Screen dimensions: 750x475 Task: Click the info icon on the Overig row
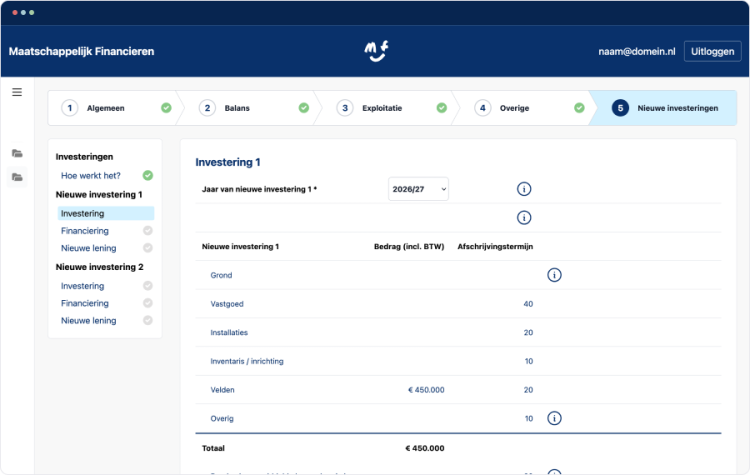click(554, 418)
